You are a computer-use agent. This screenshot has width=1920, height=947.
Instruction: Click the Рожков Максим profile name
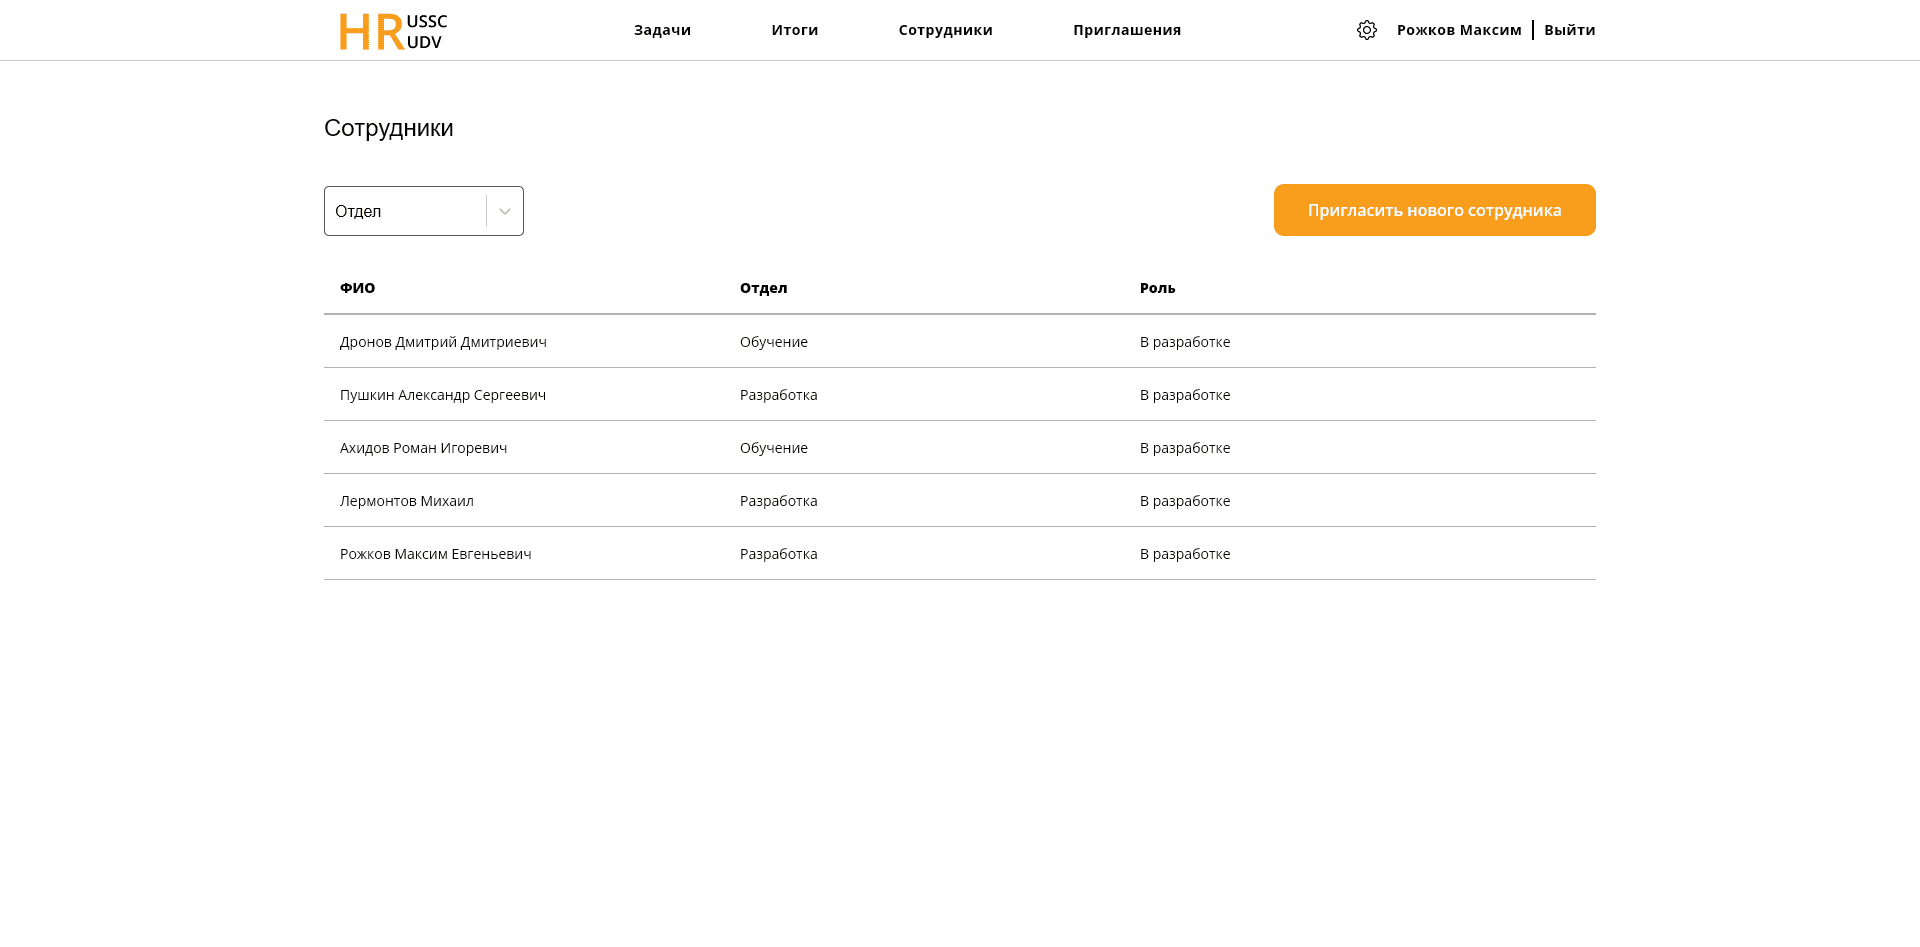(x=1458, y=30)
